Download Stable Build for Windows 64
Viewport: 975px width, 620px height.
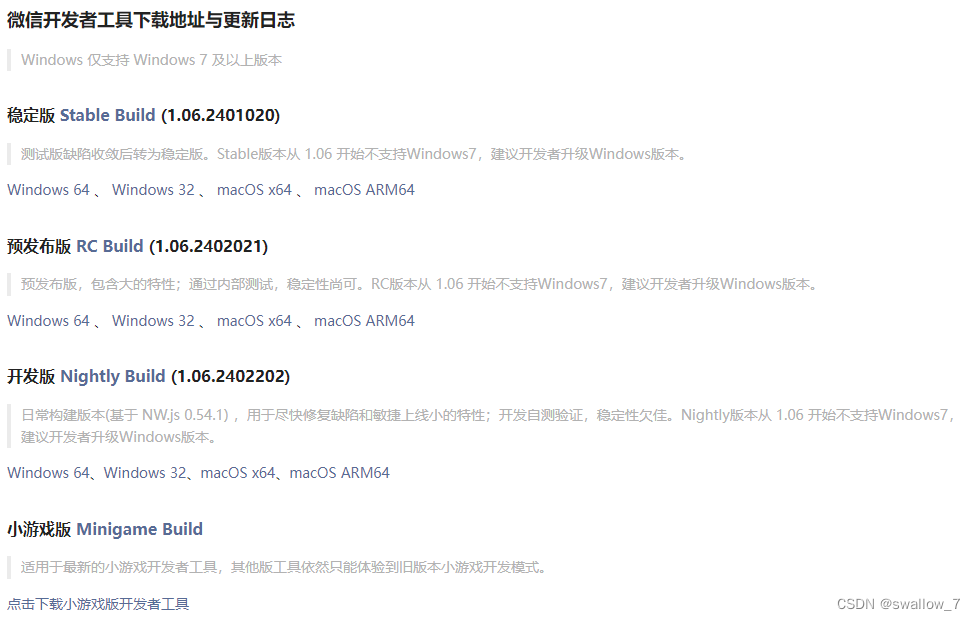click(x=49, y=190)
